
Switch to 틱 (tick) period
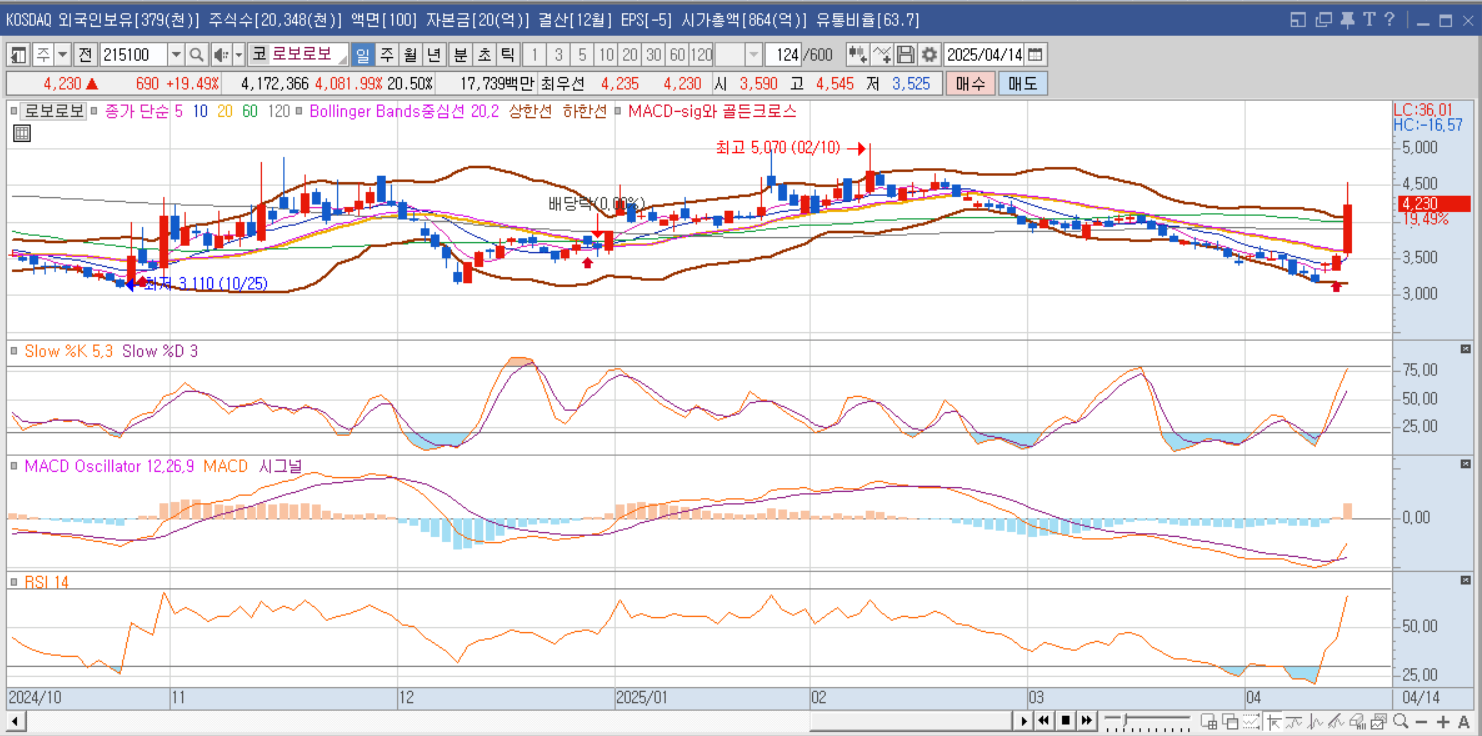pyautogui.click(x=507, y=55)
